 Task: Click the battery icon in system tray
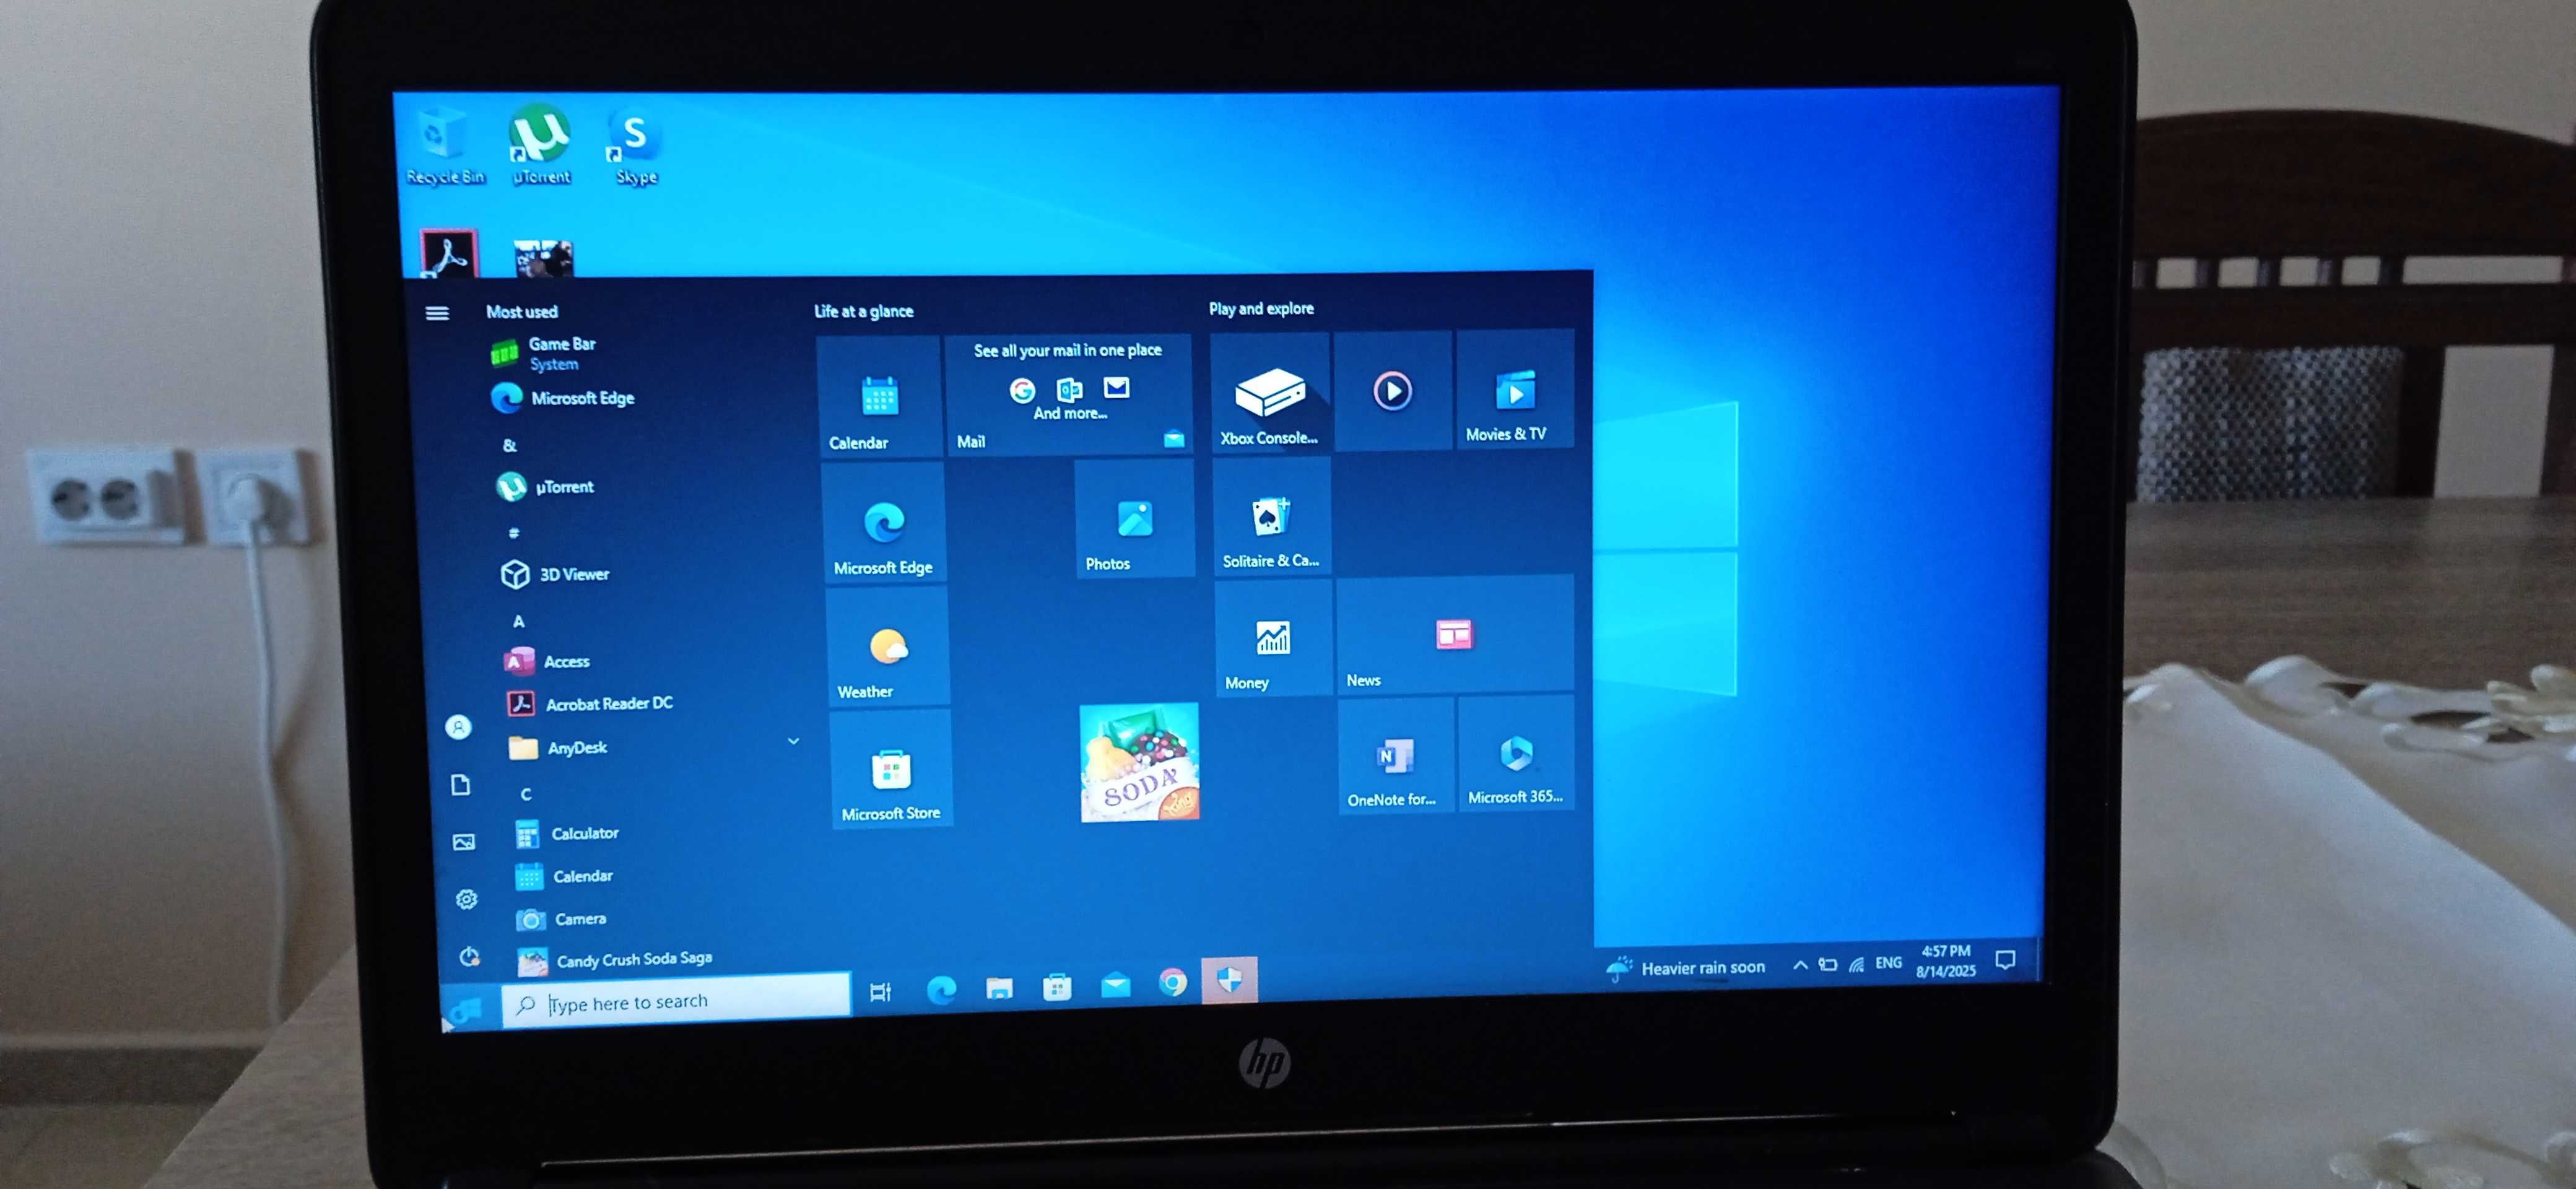1828,965
